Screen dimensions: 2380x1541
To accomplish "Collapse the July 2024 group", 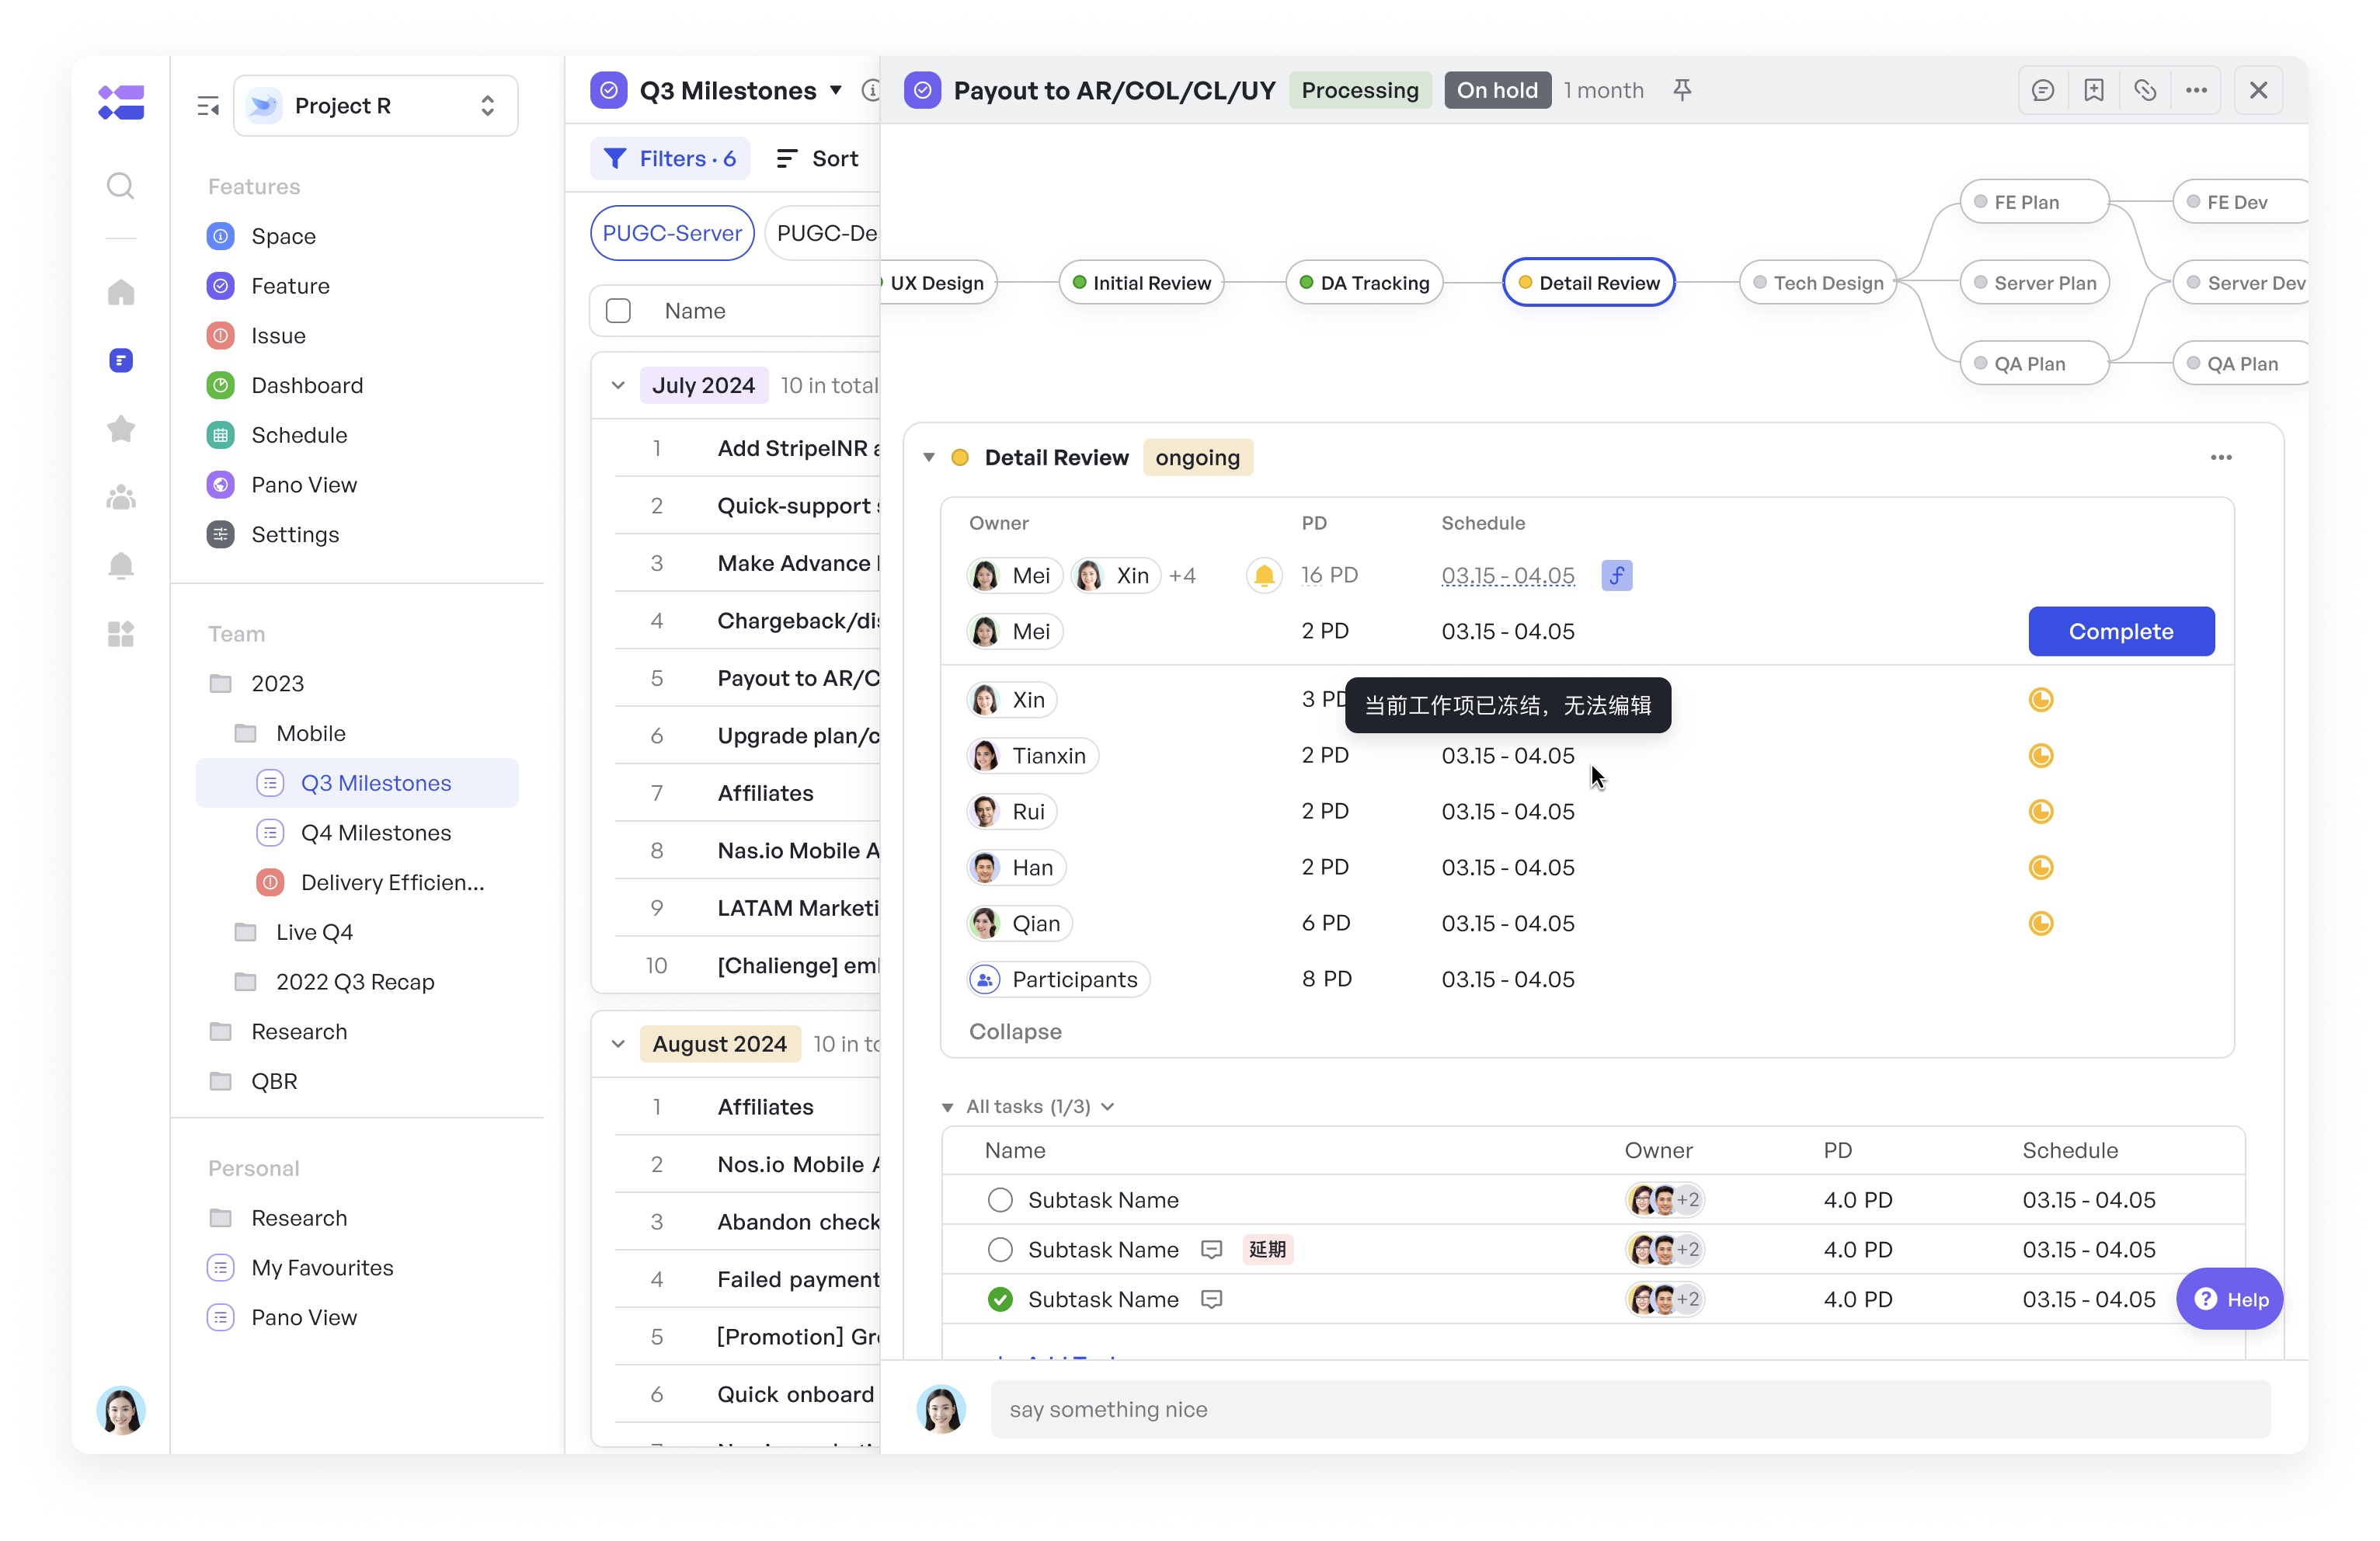I will click(x=618, y=386).
